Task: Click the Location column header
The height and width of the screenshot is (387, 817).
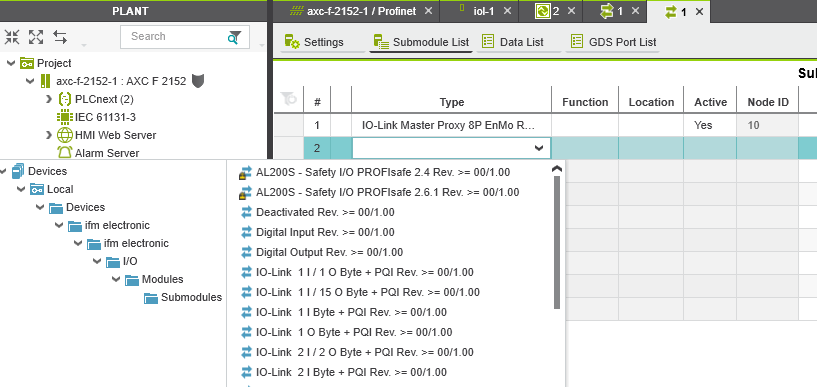Action: coord(651,102)
